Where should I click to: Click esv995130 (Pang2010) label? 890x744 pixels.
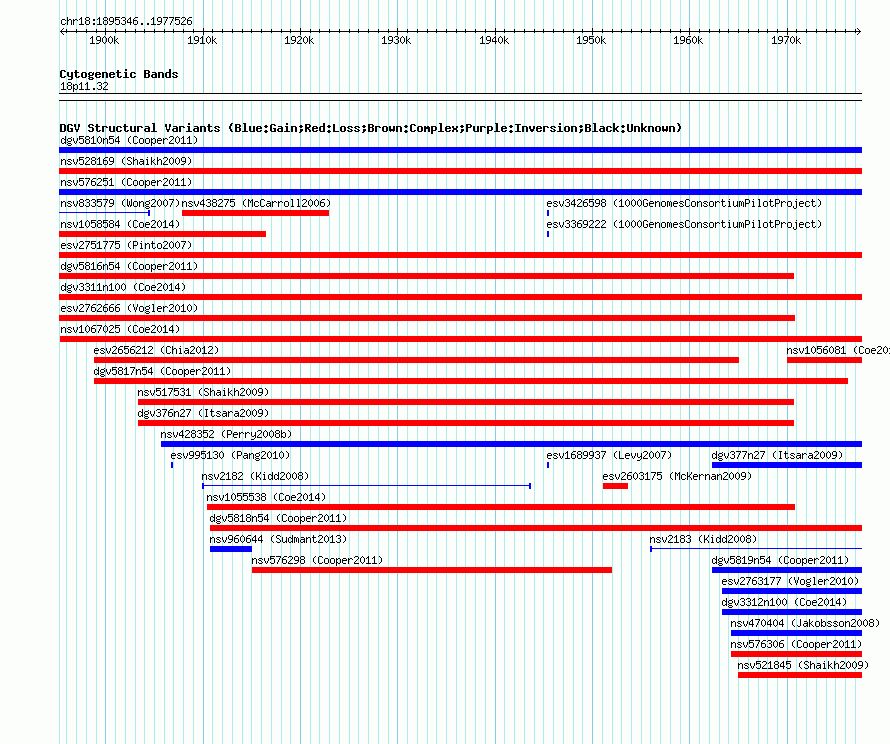[x=230, y=455]
